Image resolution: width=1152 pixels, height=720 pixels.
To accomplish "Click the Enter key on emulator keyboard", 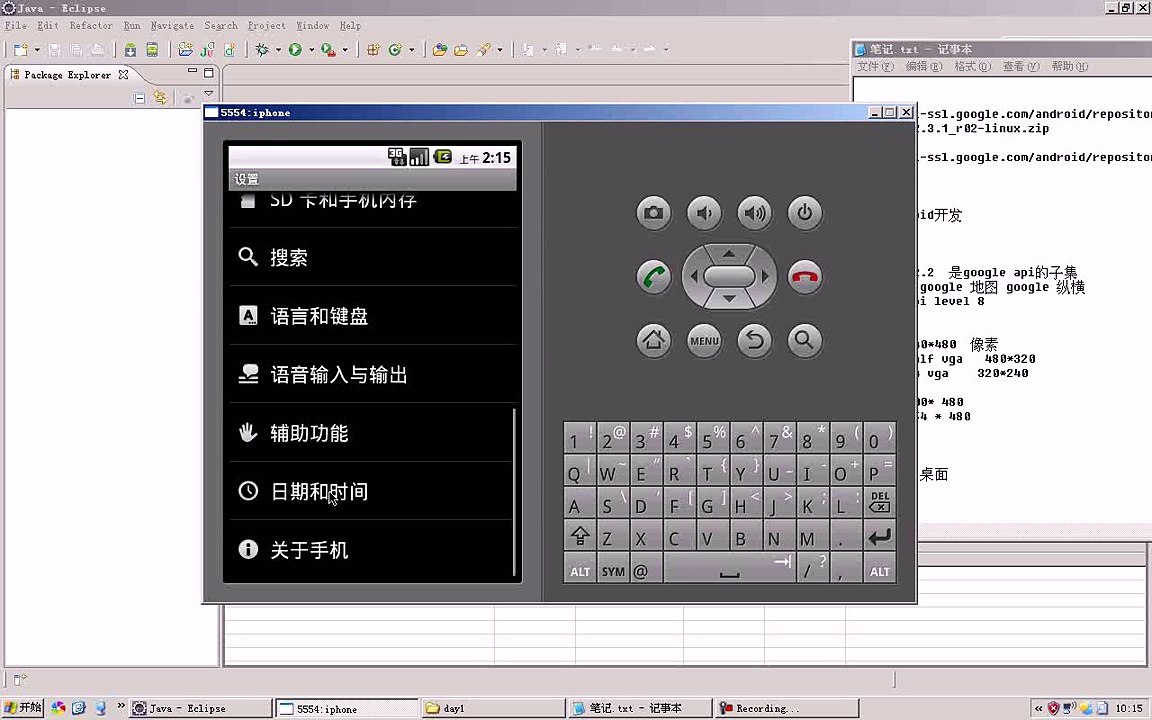I will [x=879, y=537].
